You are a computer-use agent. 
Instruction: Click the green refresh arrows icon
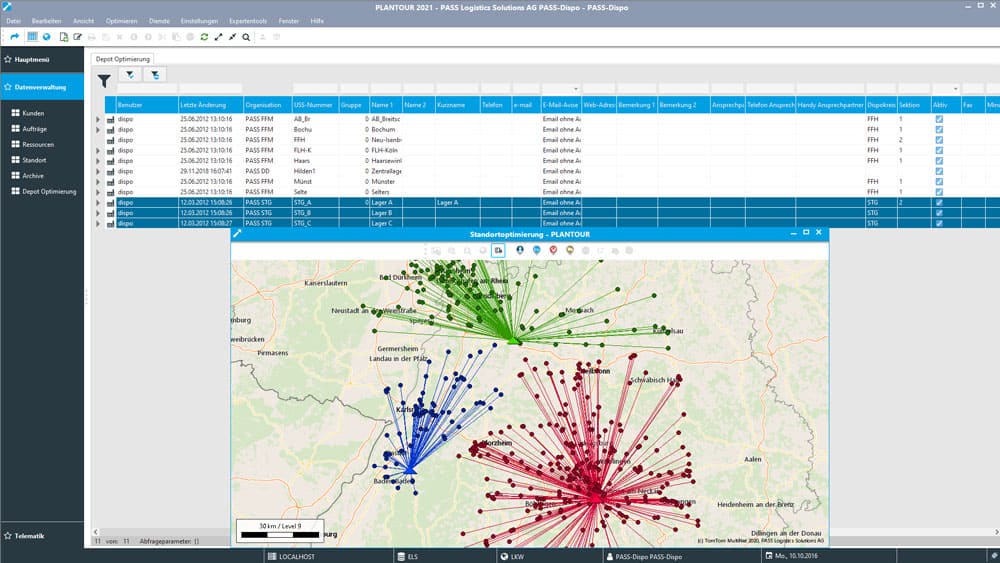point(204,37)
